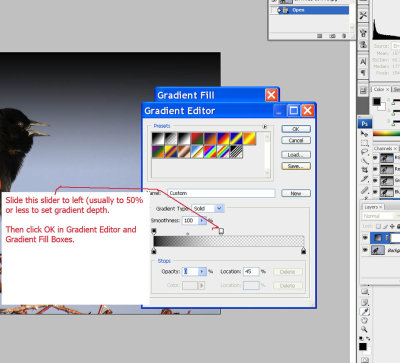Click the Quick Mask mode icon
This screenshot has height=363, width=400.
click(365, 360)
